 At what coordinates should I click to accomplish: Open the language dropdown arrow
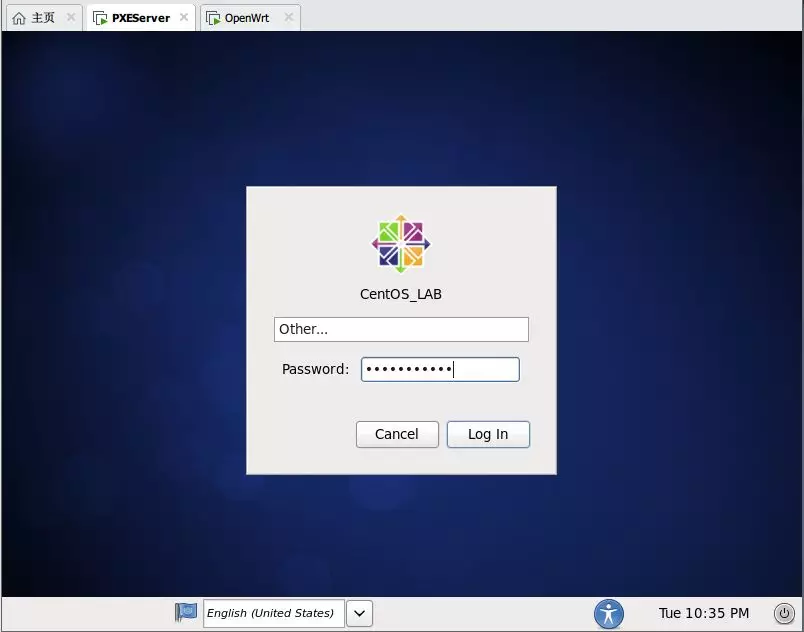click(x=359, y=613)
